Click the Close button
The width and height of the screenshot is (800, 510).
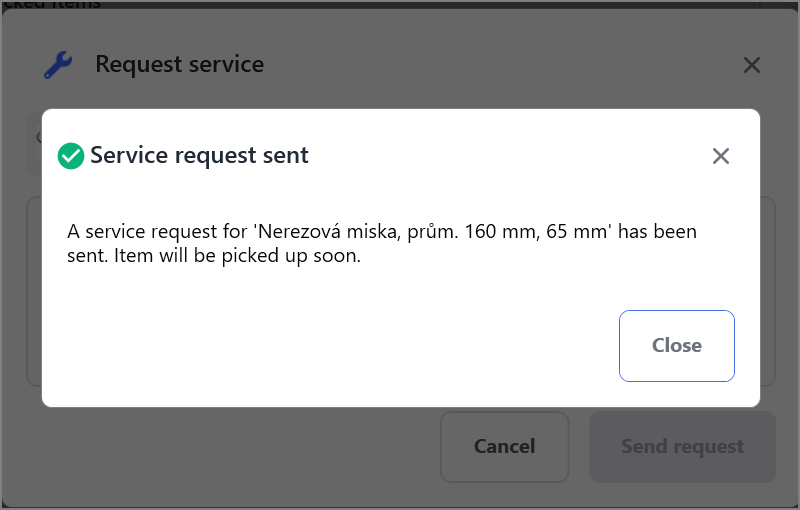677,346
